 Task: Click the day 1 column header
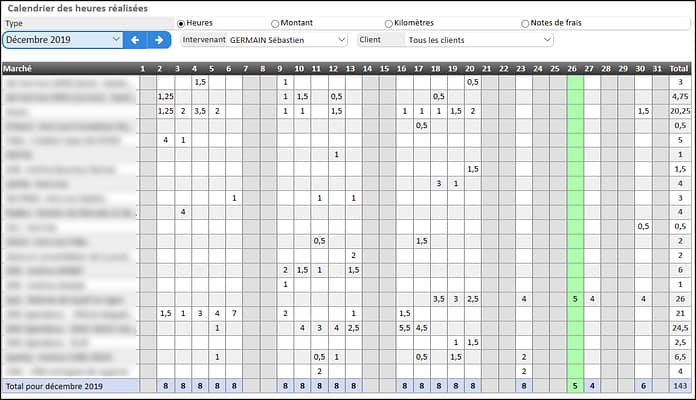click(x=143, y=68)
